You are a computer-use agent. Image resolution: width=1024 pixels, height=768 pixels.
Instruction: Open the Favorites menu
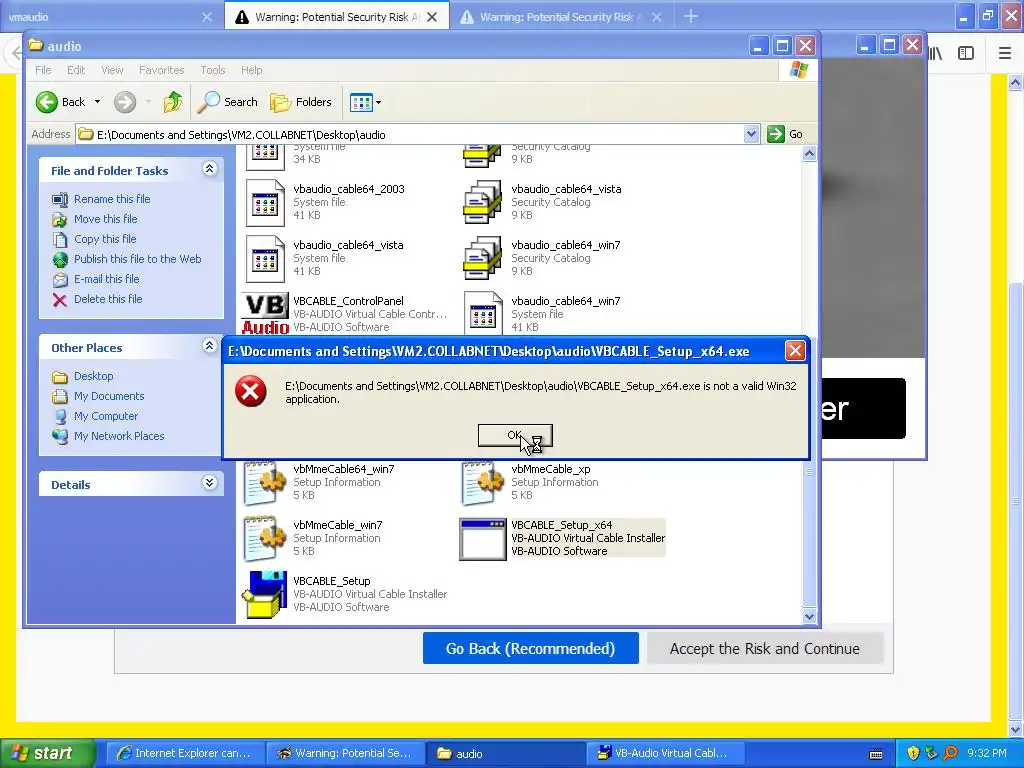coord(161,70)
